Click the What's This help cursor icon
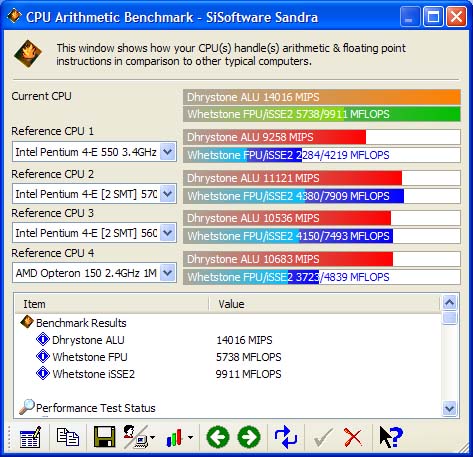Viewport: 473px width, 457px height. pos(391,437)
